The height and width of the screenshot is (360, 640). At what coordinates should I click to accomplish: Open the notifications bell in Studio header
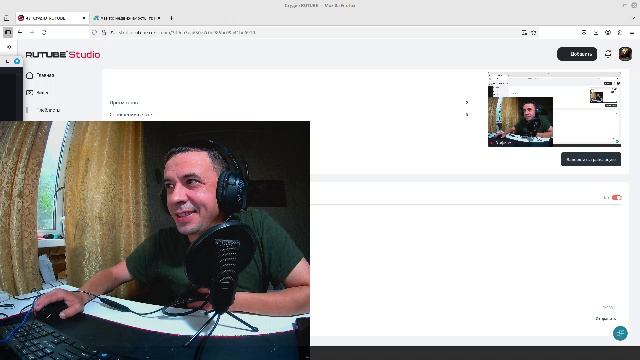(608, 54)
